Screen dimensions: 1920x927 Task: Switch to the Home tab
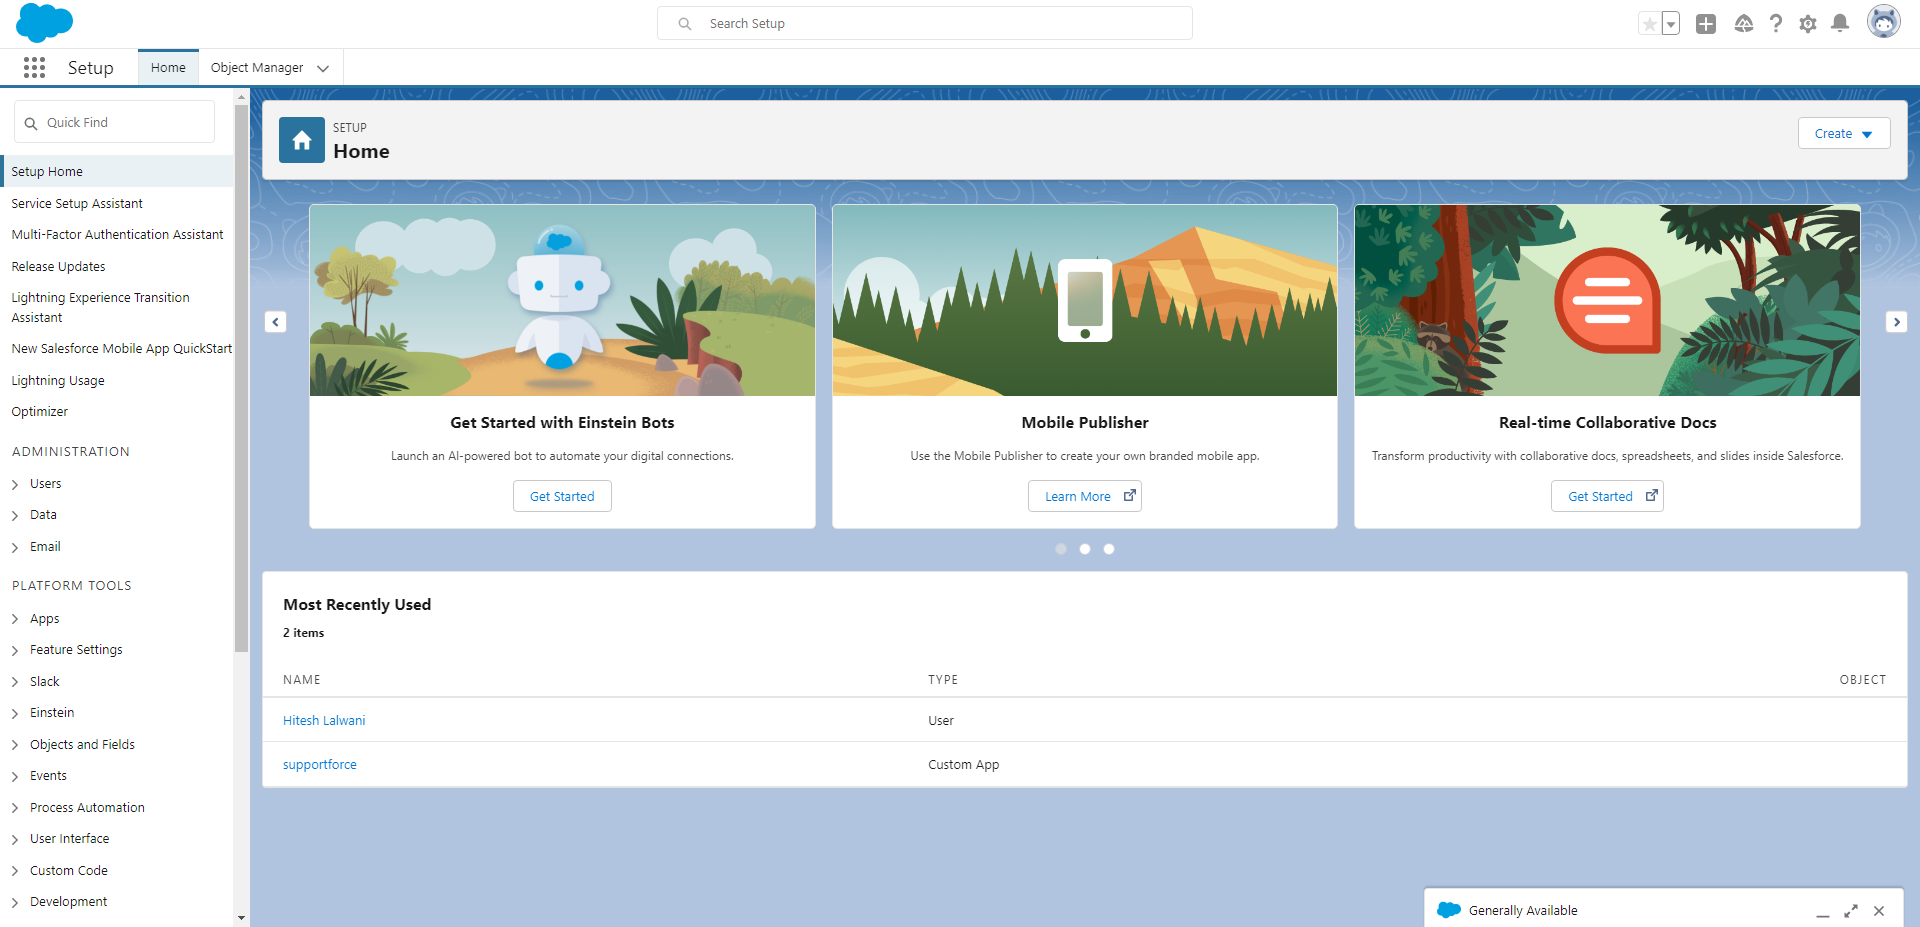(x=167, y=67)
